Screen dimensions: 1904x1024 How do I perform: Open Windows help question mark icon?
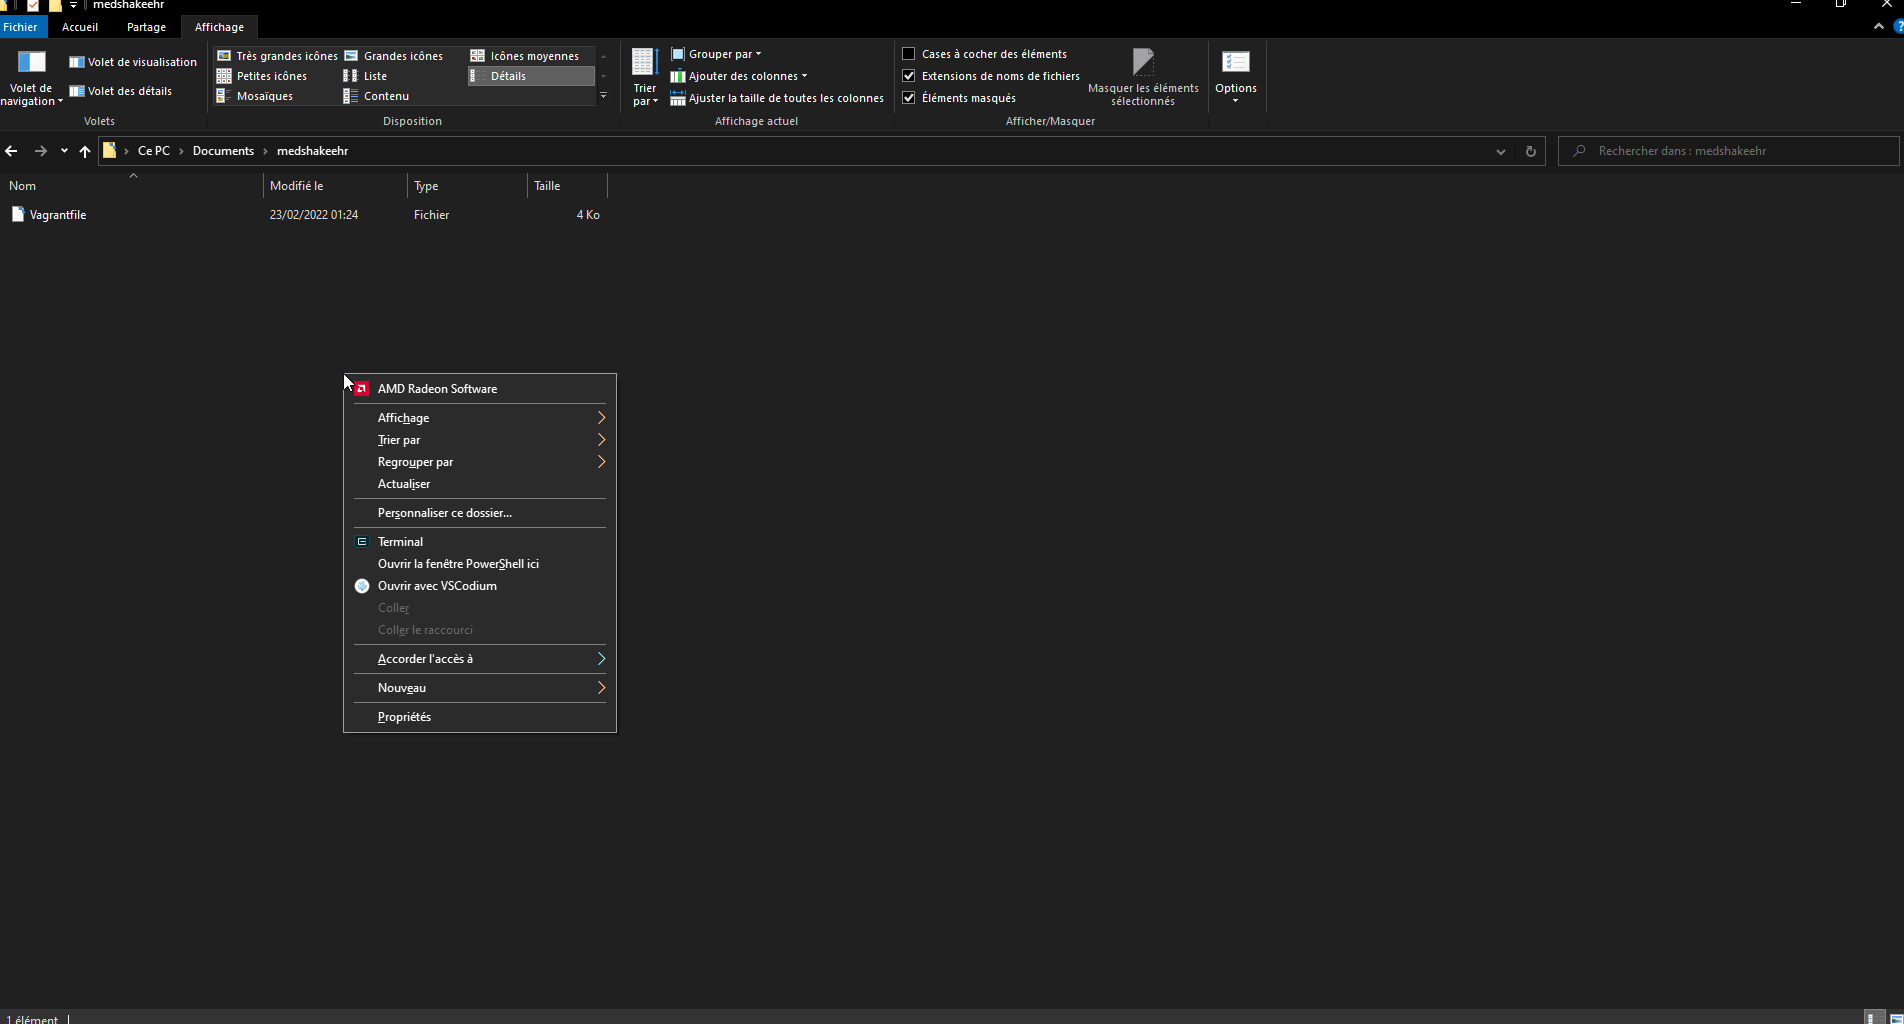pyautogui.click(x=1898, y=27)
